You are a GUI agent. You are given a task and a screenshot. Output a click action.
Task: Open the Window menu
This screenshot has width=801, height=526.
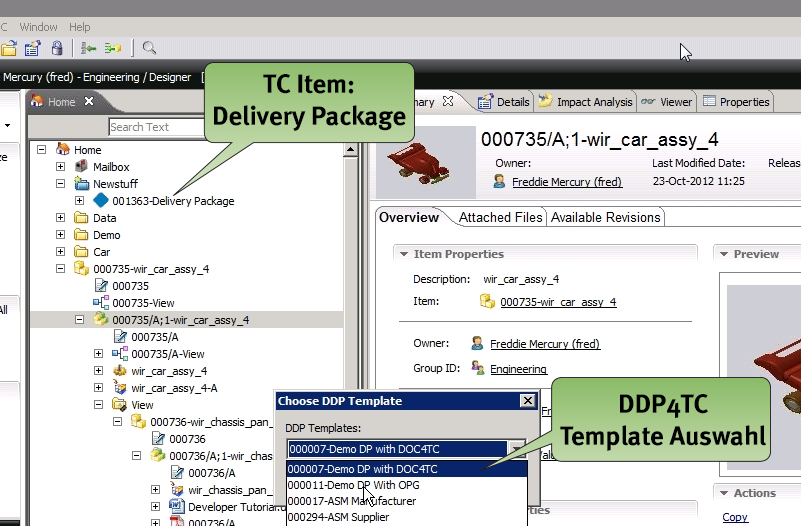[x=38, y=27]
